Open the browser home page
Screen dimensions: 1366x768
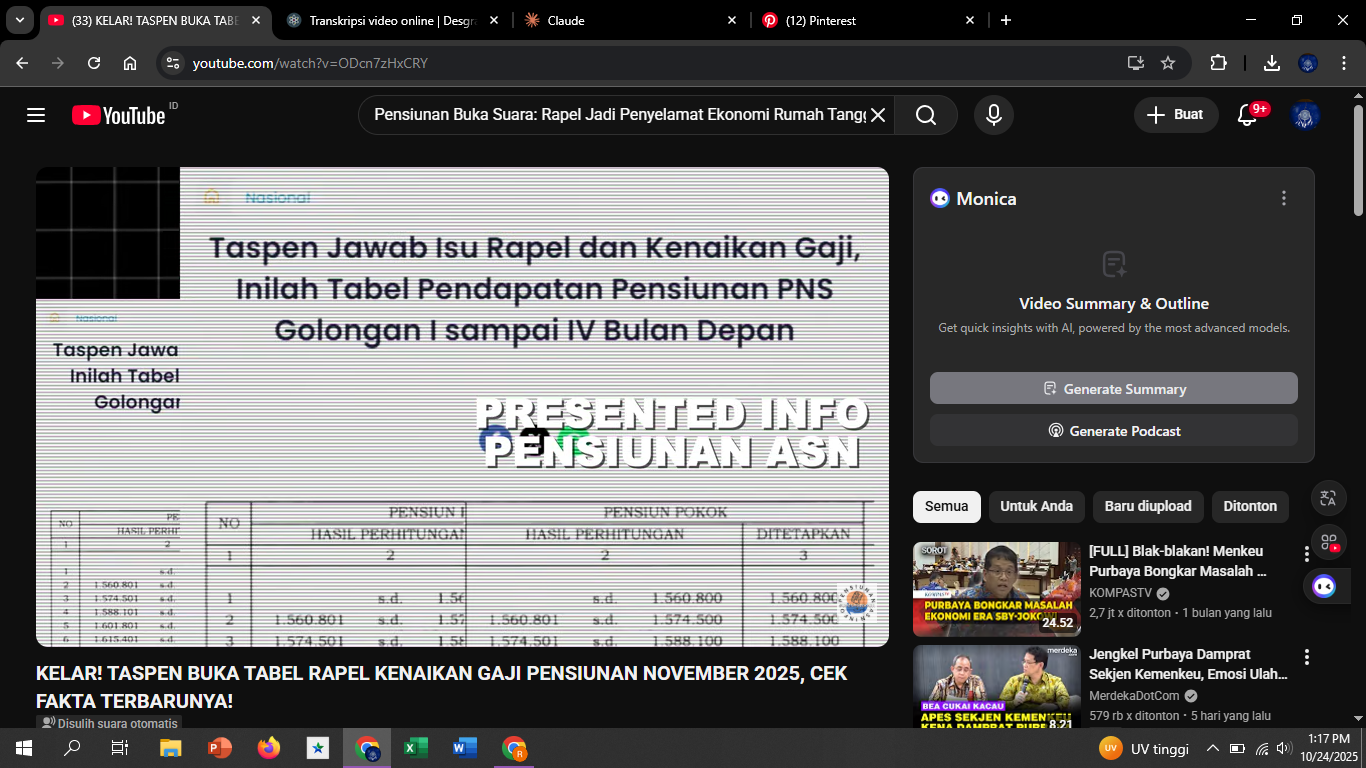click(130, 63)
